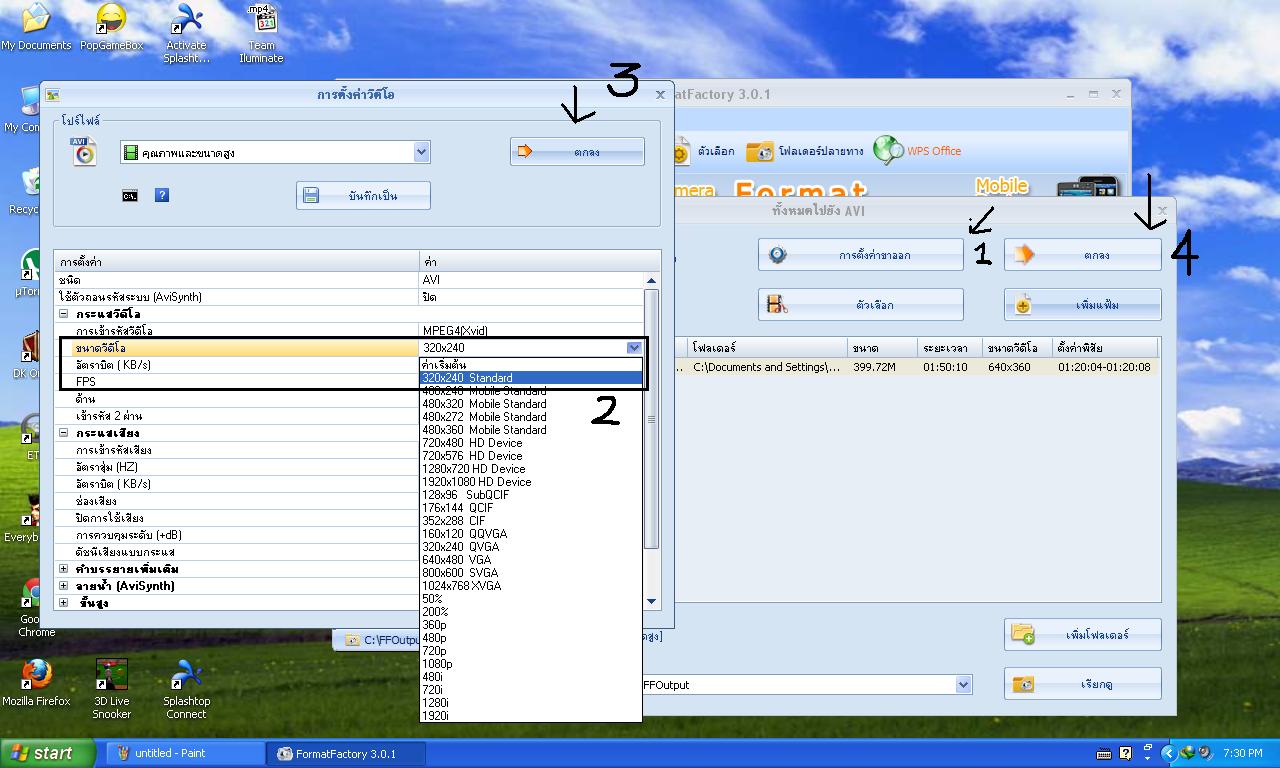Choose the 720i option
This screenshot has height=768, width=1280.
[531, 690]
